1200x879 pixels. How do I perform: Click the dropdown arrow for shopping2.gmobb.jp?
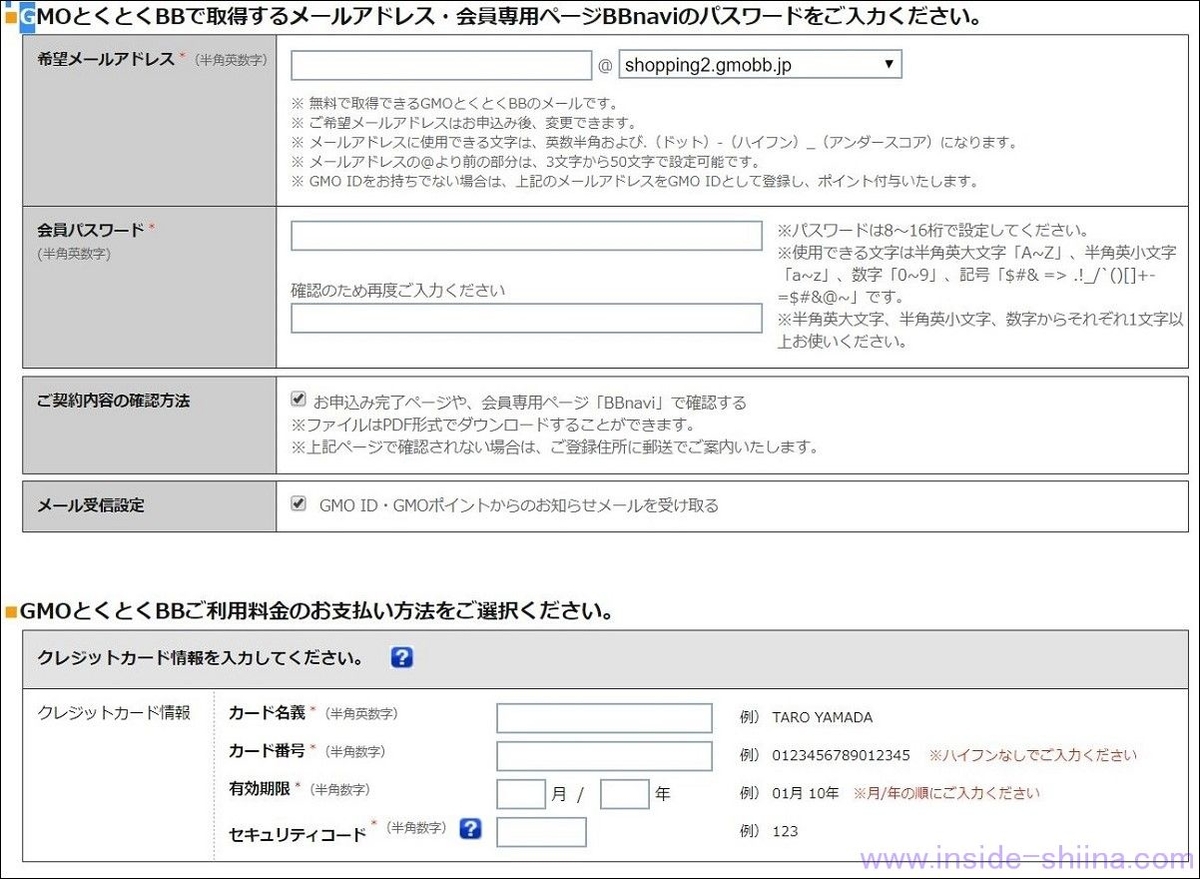click(x=888, y=63)
